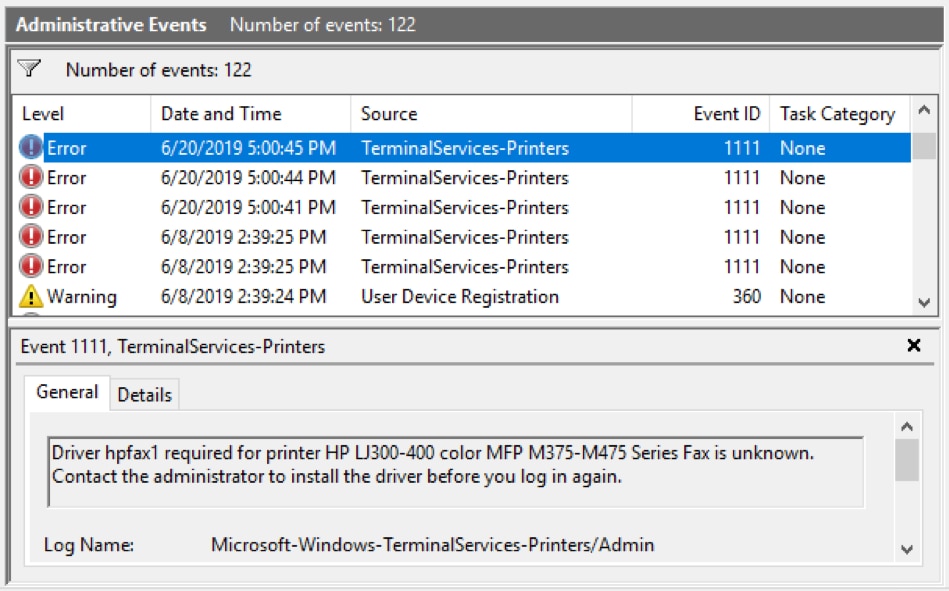
Task: Click inside the driver hpfax1 description text box
Action: click(x=455, y=471)
